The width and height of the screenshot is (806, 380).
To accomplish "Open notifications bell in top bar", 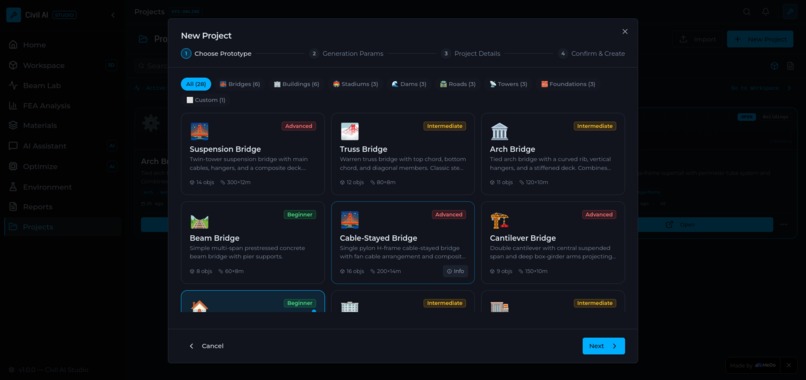I will coord(766,11).
